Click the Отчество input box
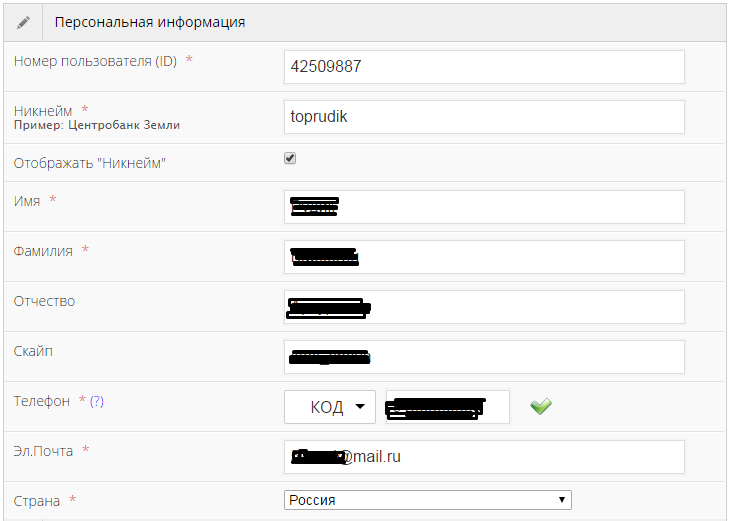Image resolution: width=731 pixels, height=521 pixels. pos(484,306)
